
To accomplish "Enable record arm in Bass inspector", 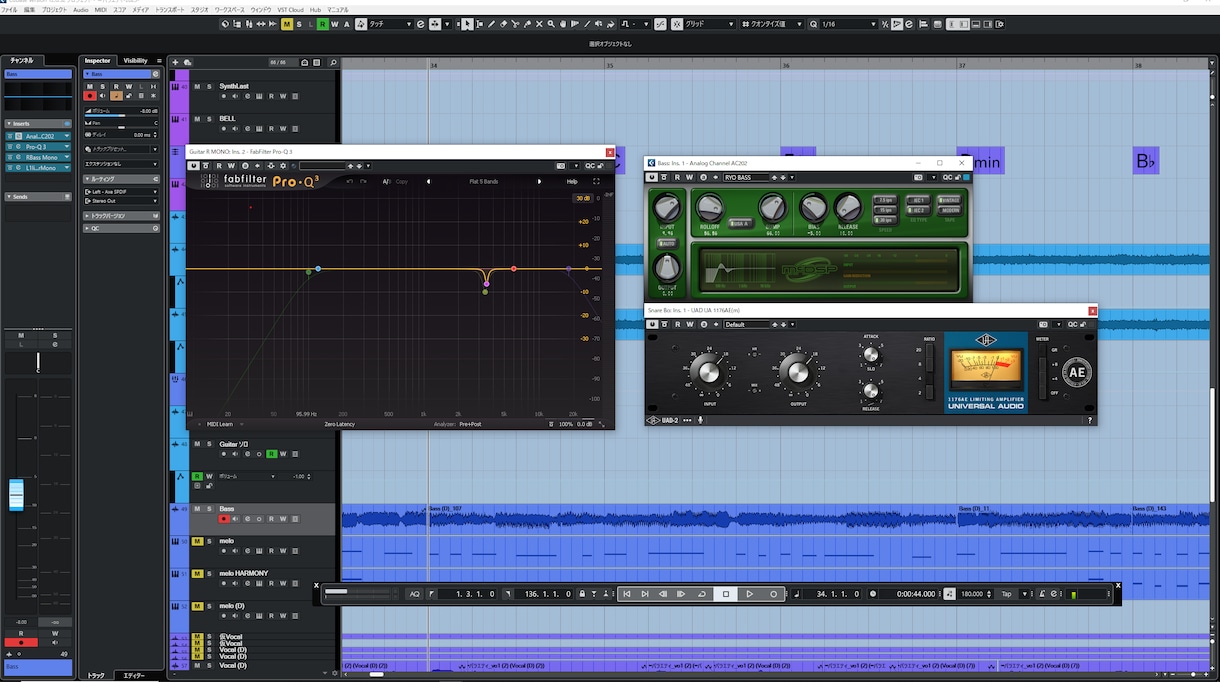I will pos(90,96).
